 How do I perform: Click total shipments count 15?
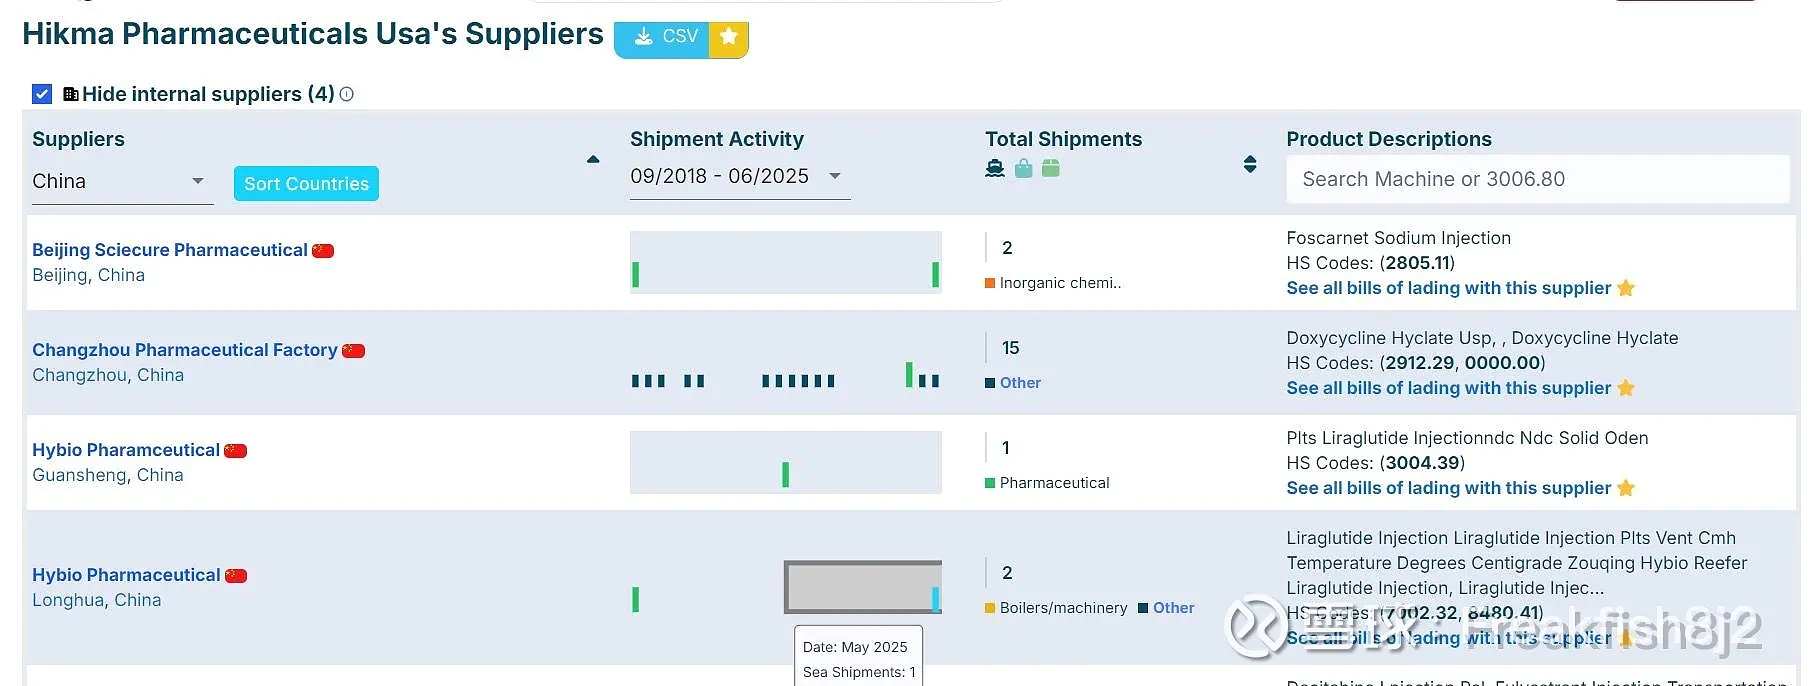pos(1010,348)
